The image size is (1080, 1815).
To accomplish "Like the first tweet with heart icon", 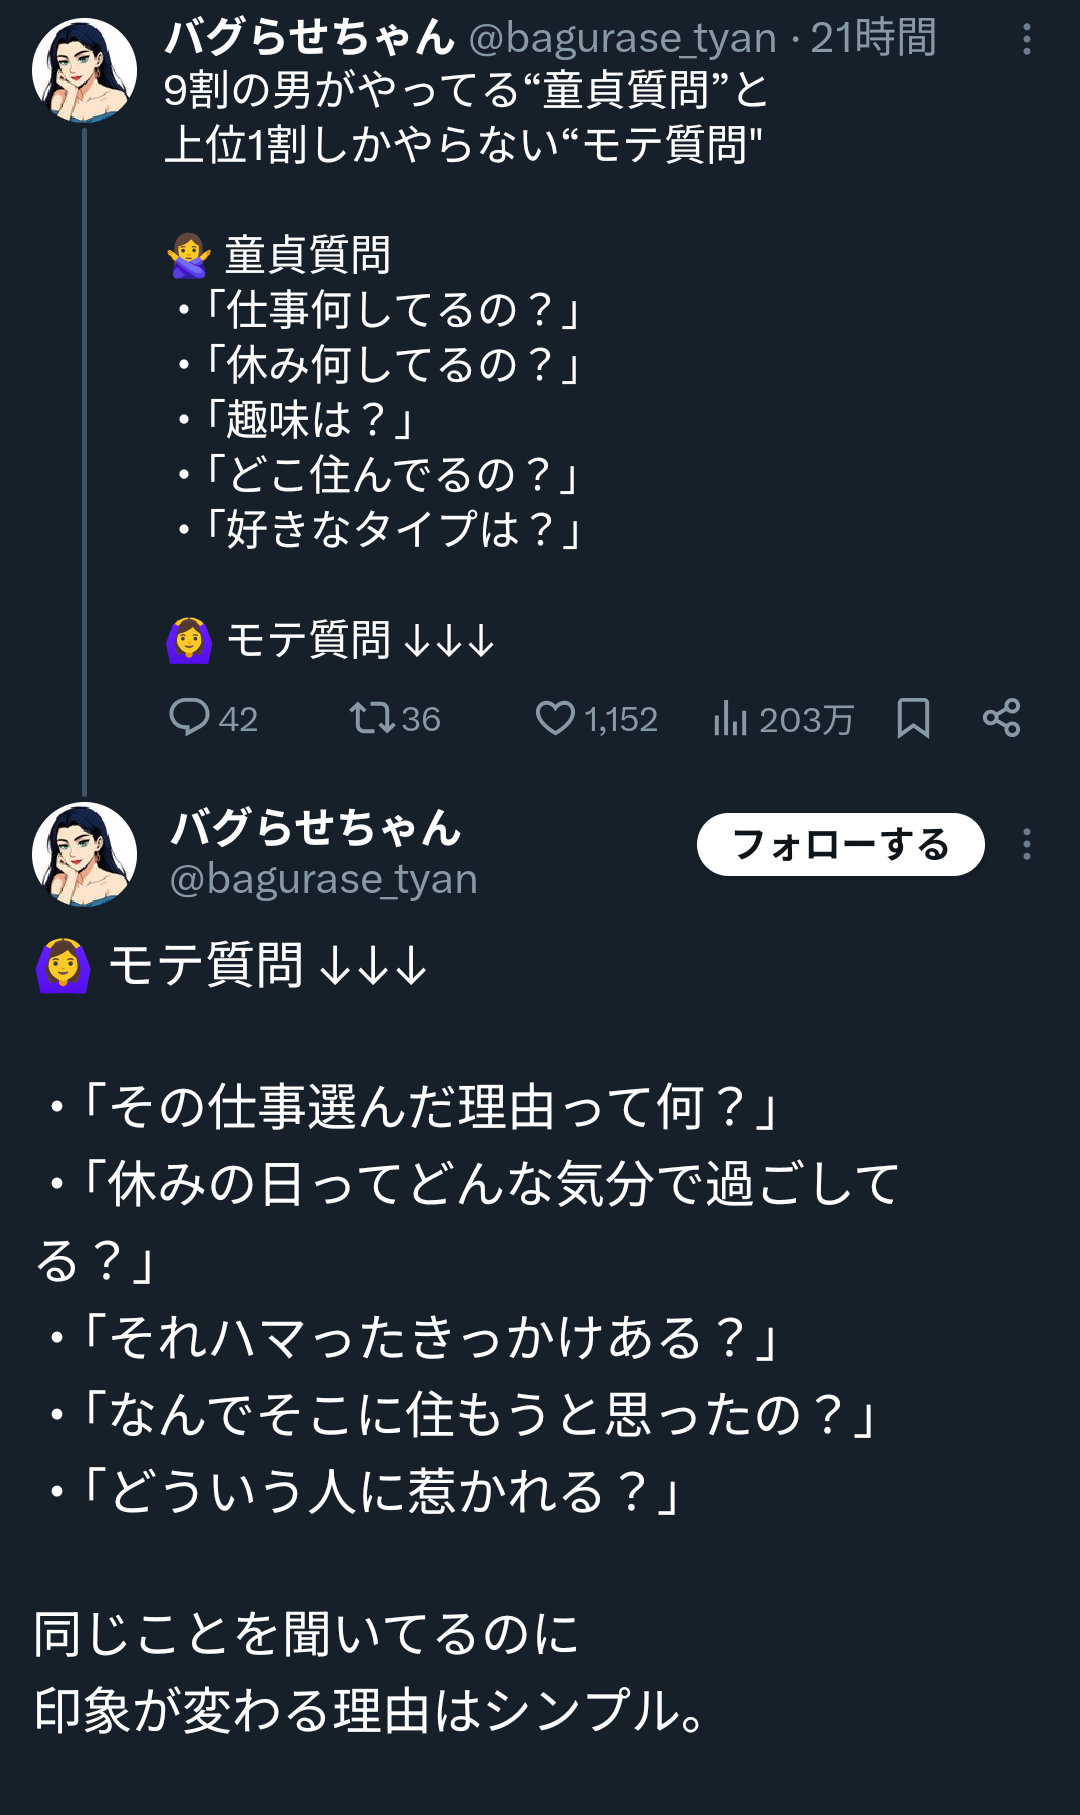I will coord(555,718).
